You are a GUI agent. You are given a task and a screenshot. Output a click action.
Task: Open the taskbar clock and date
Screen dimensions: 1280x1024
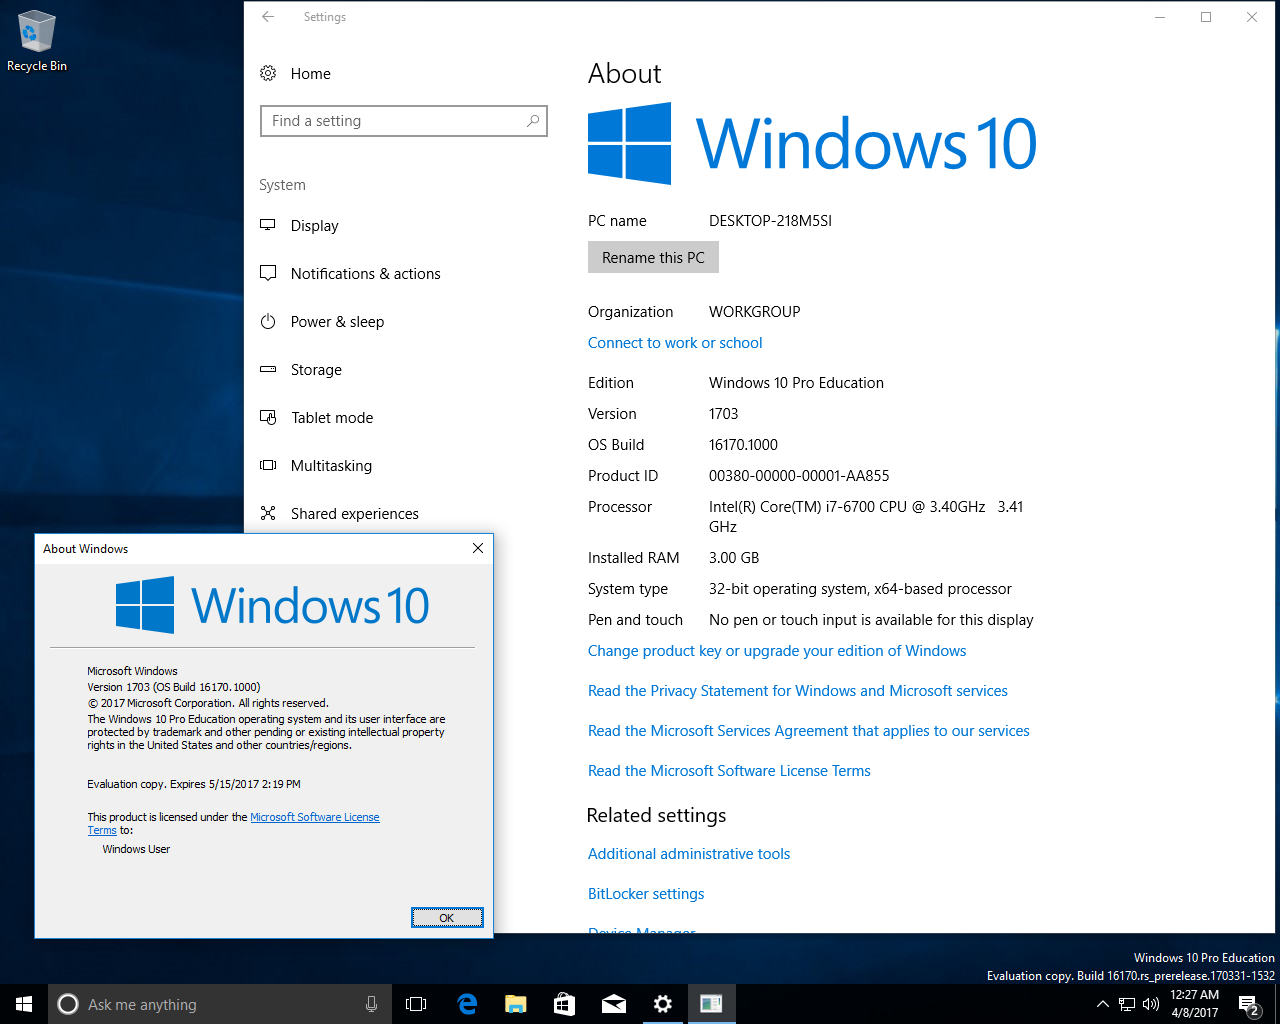click(x=1195, y=1004)
